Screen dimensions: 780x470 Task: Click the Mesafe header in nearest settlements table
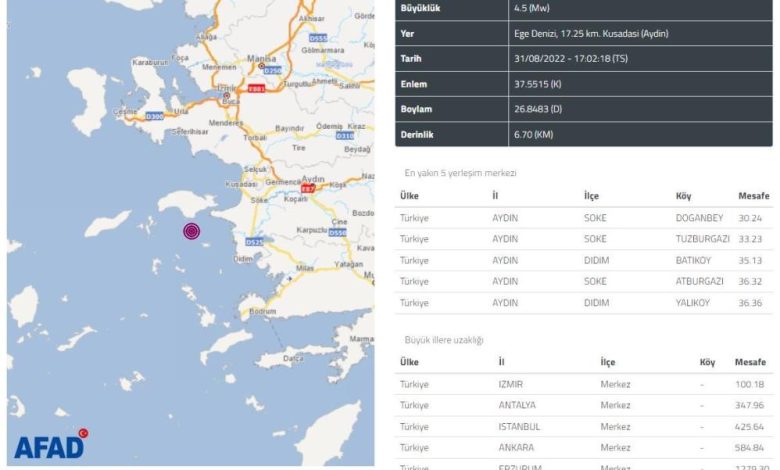tap(753, 196)
